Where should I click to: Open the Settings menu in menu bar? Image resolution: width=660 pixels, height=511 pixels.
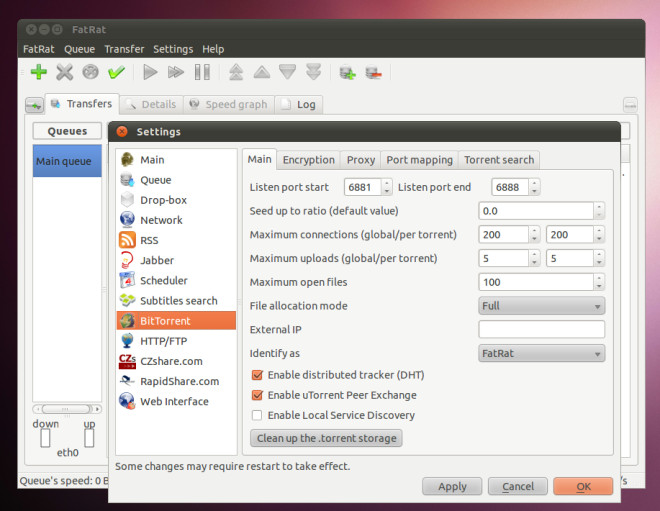(173, 49)
